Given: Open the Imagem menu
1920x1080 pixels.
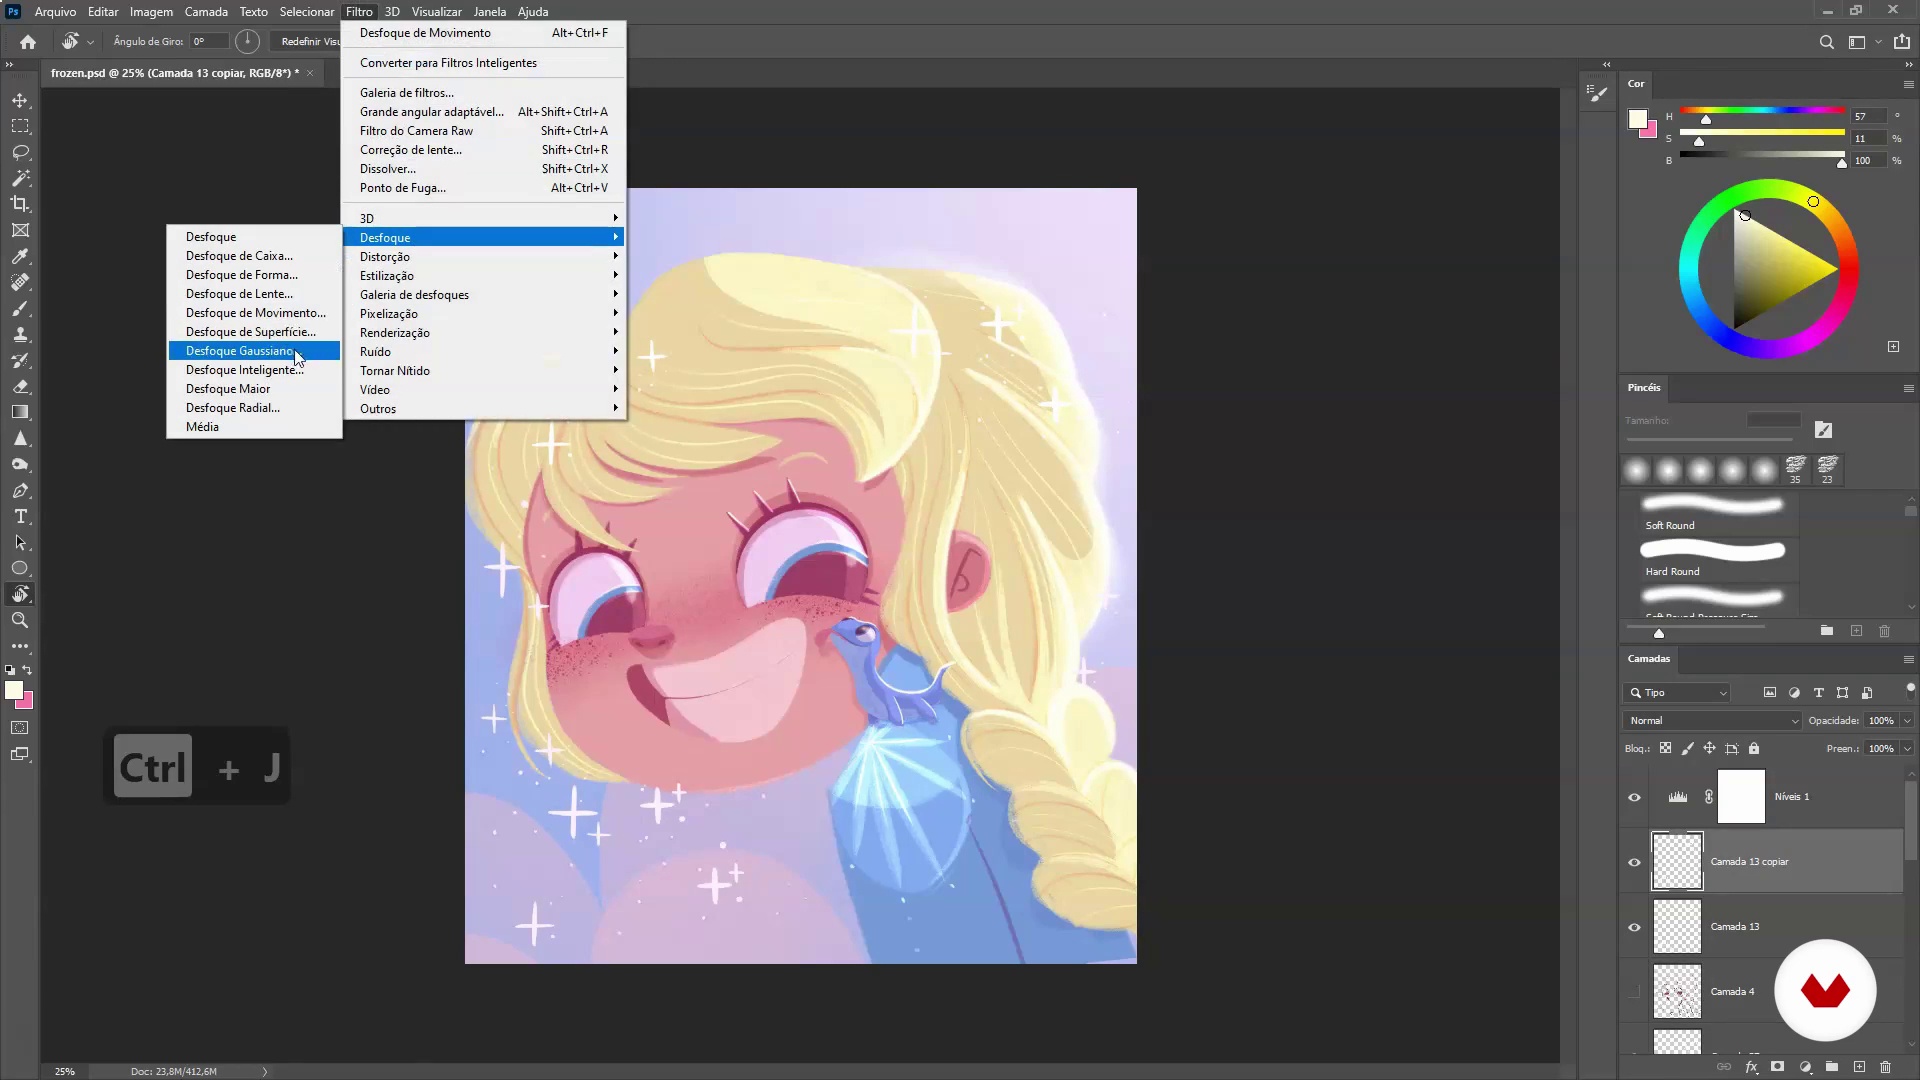Looking at the screenshot, I should pos(151,12).
